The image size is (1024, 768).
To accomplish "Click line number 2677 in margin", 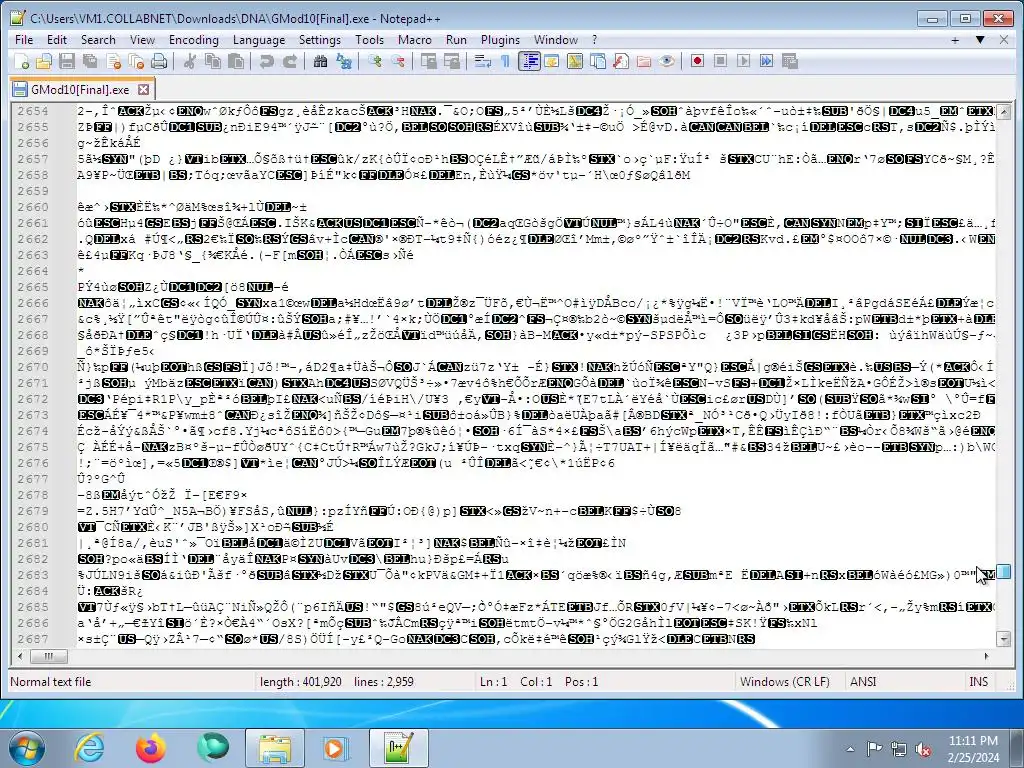I will 33,479.
